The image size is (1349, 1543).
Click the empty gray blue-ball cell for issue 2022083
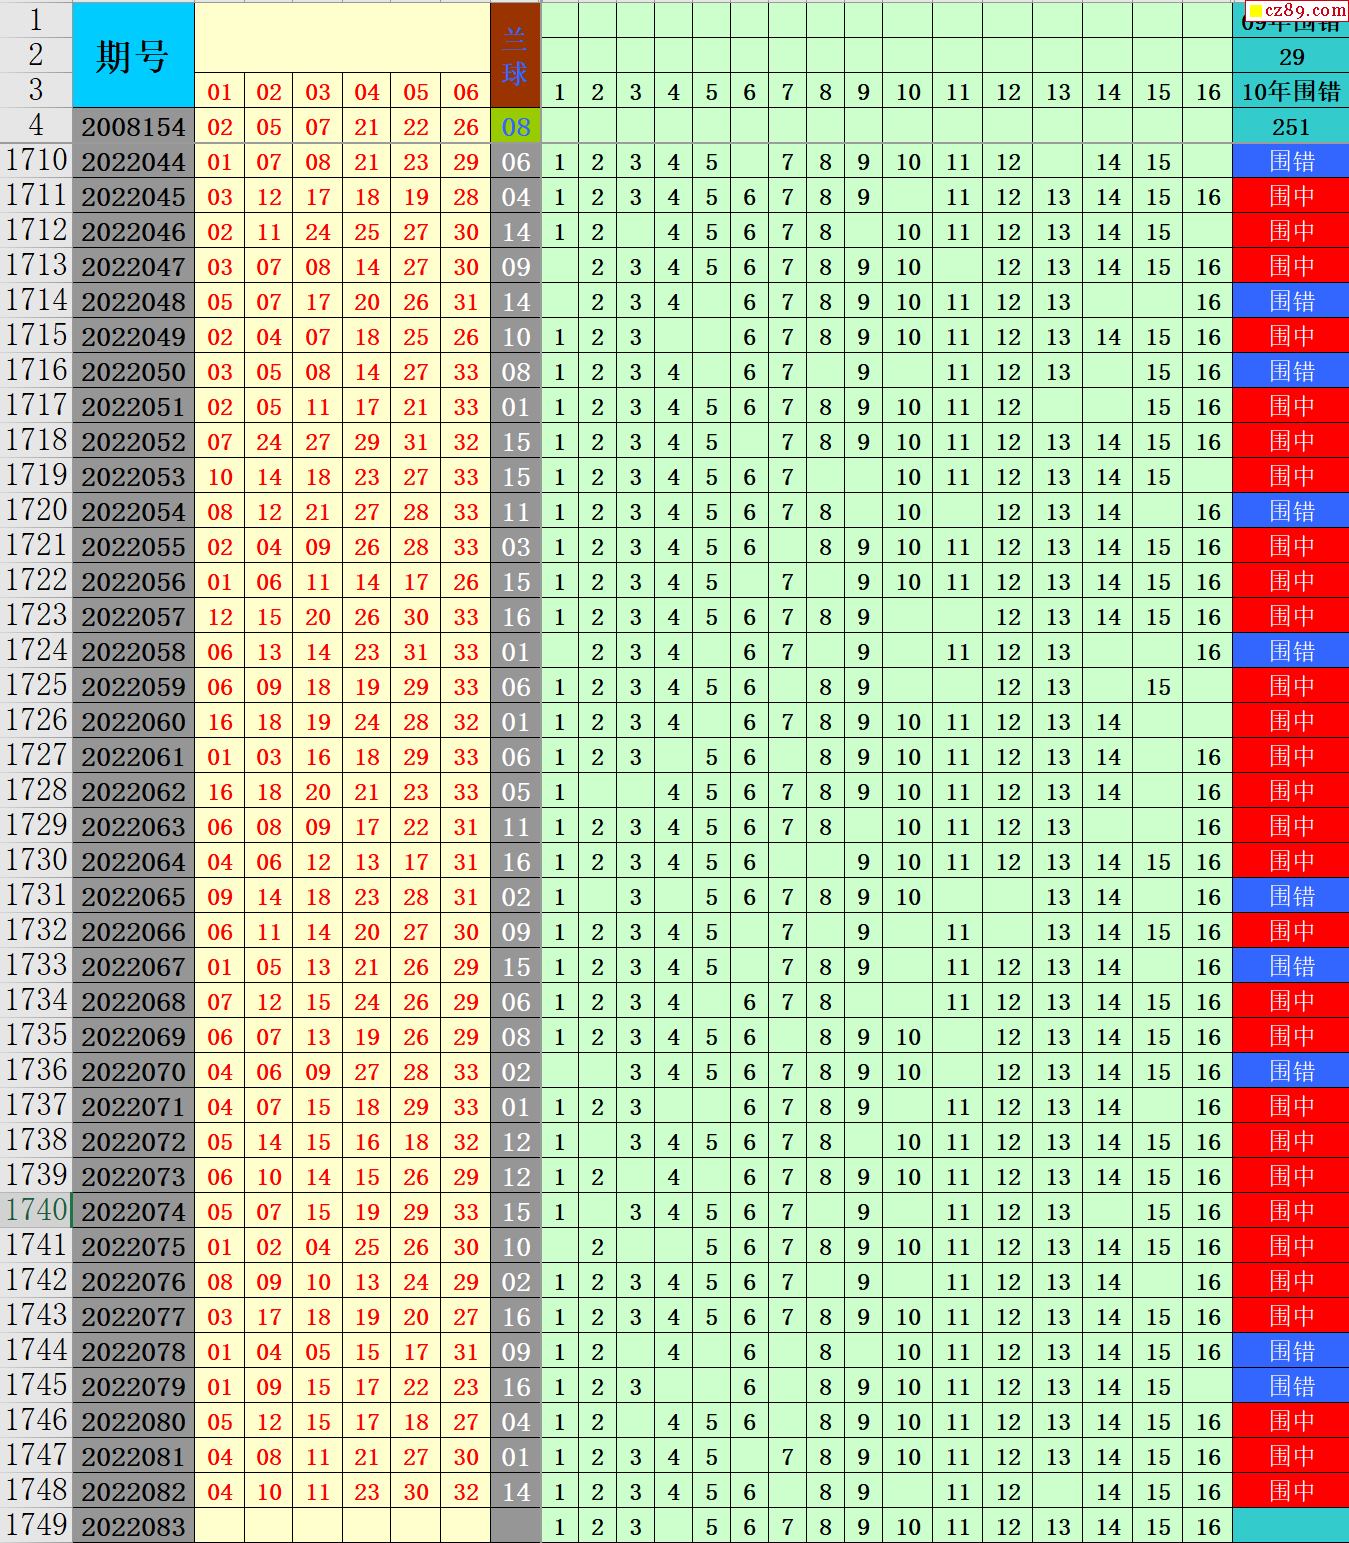pyautogui.click(x=515, y=1526)
